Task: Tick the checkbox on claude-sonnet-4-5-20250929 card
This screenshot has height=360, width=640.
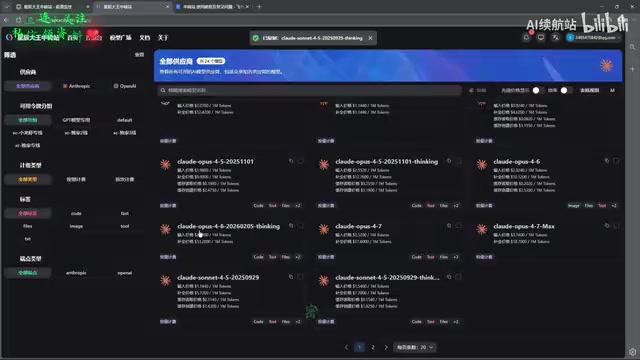Action: 300,277
